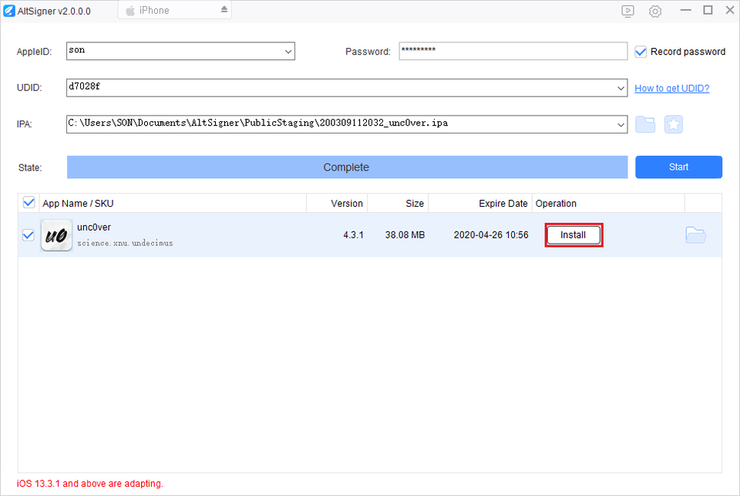
Task: Toggle the select-all apps header checkbox
Action: click(29, 202)
